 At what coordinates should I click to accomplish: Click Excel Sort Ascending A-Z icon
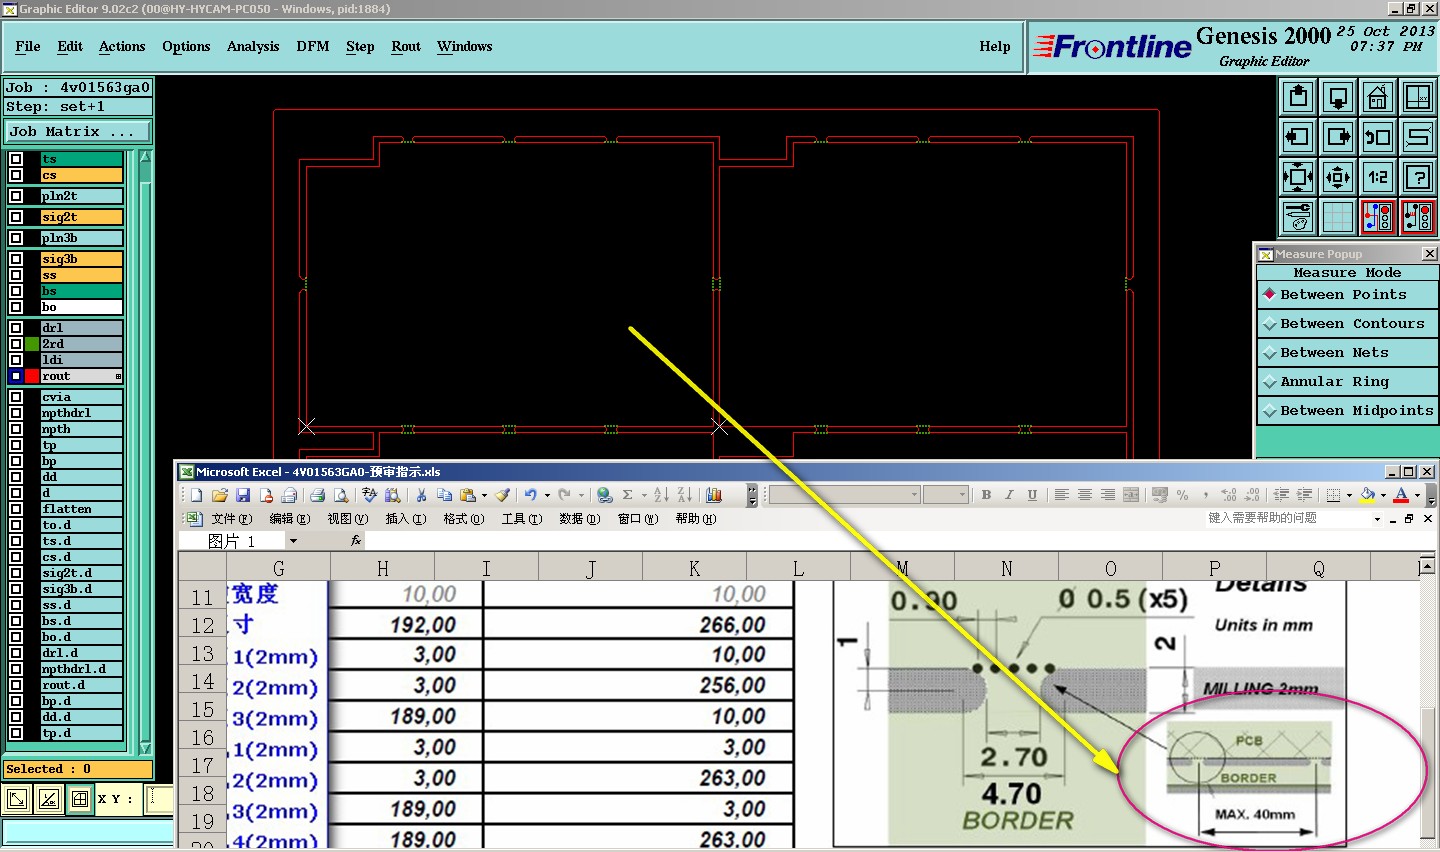click(x=661, y=495)
